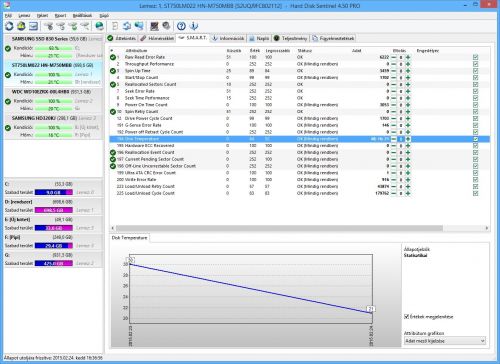This screenshot has width=500, height=364.
Task: Click the help question mark toolbar icon
Action: [181, 26]
